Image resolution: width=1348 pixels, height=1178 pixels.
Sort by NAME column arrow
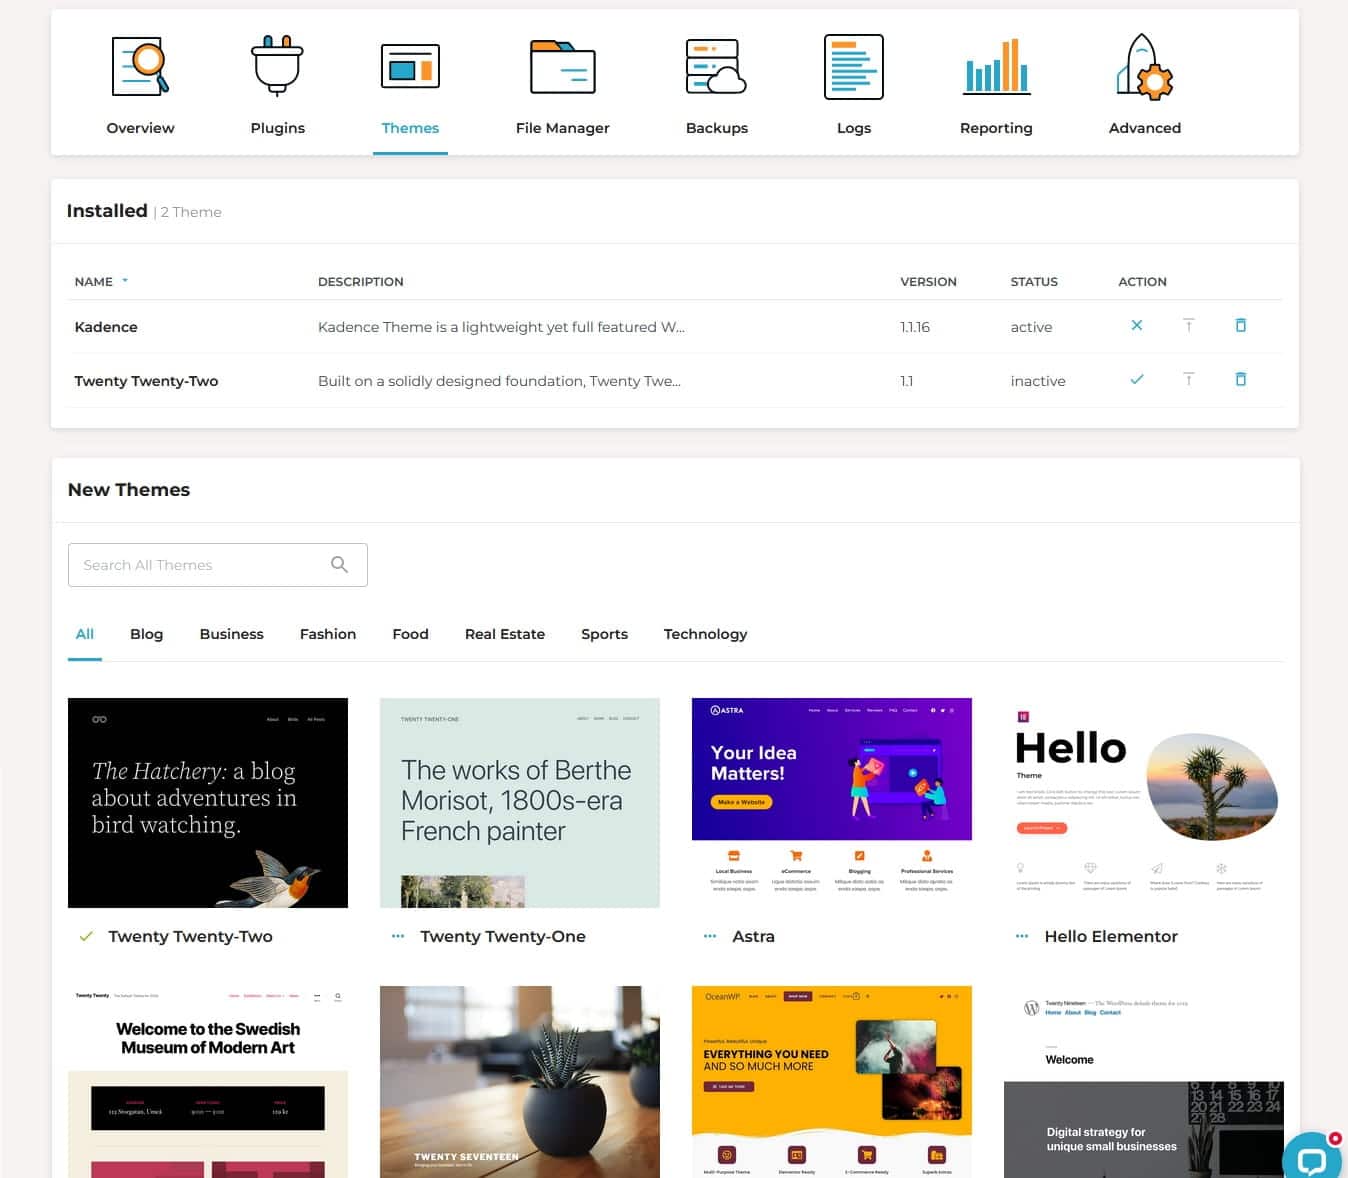pos(125,281)
